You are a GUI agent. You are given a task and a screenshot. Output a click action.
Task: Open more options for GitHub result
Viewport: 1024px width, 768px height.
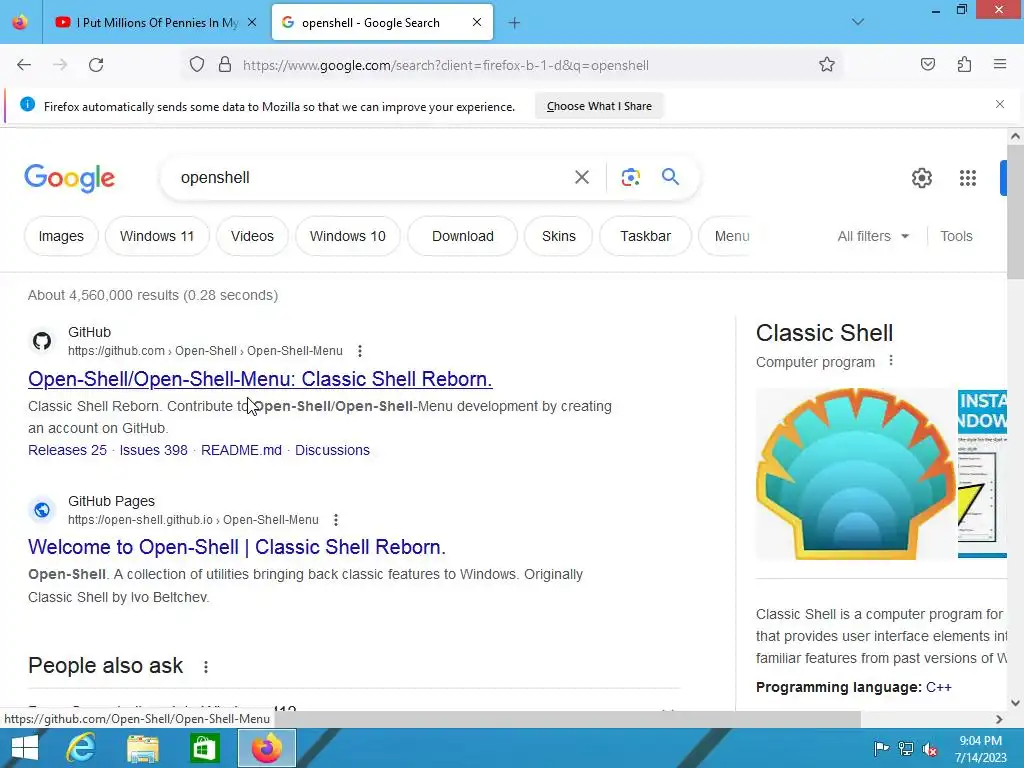click(x=359, y=351)
